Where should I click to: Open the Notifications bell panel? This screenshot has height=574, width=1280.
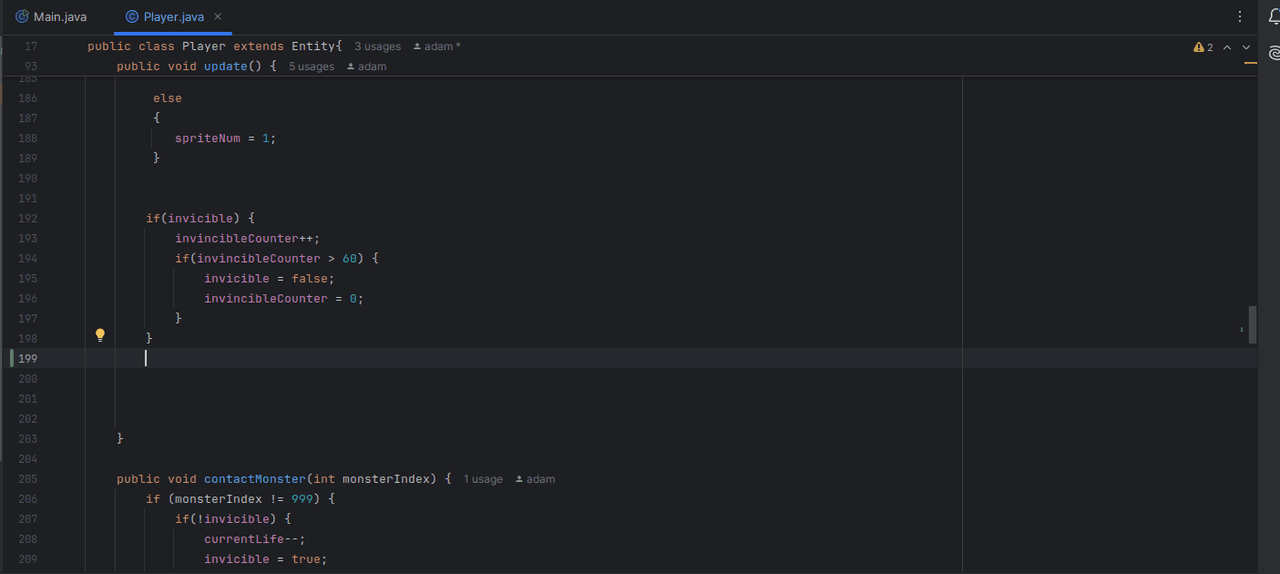[1274, 17]
